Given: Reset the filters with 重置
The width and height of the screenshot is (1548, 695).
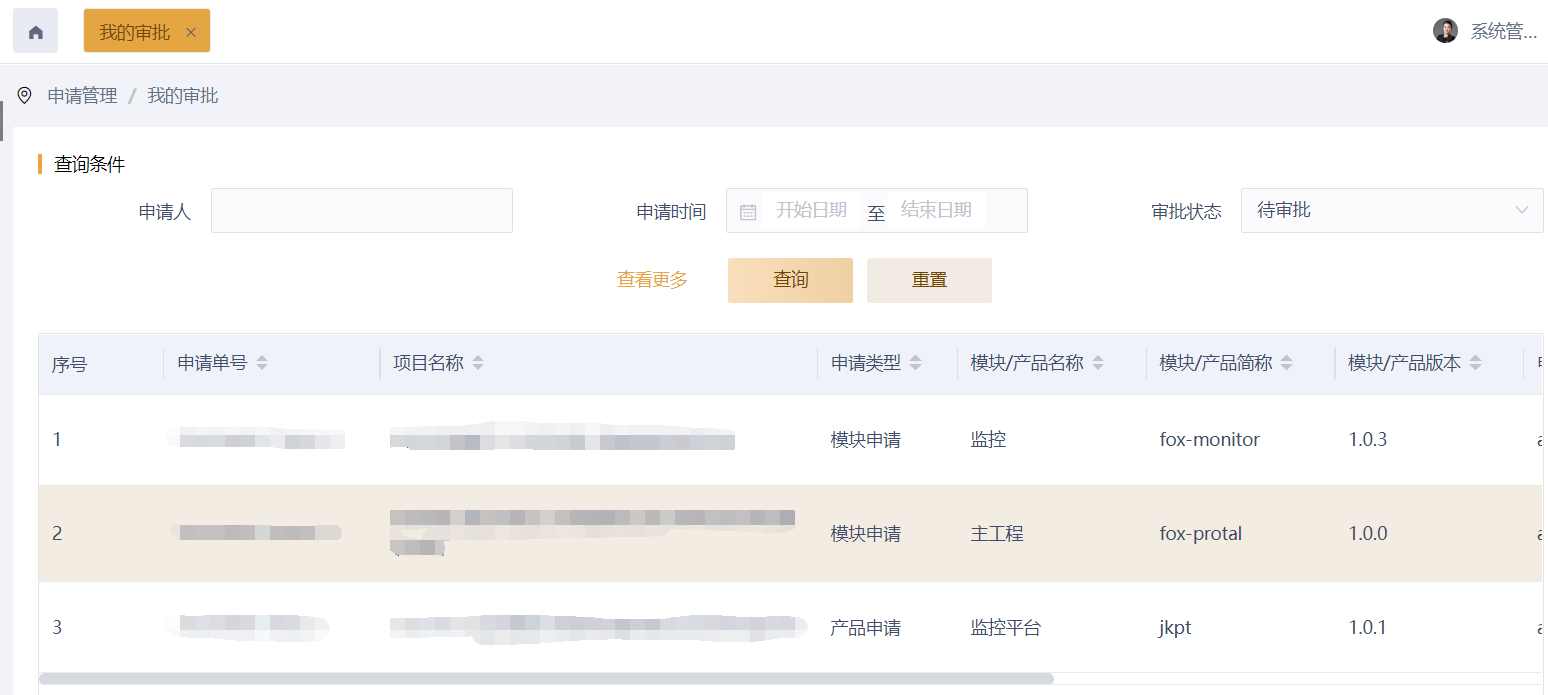Looking at the screenshot, I should click(928, 280).
